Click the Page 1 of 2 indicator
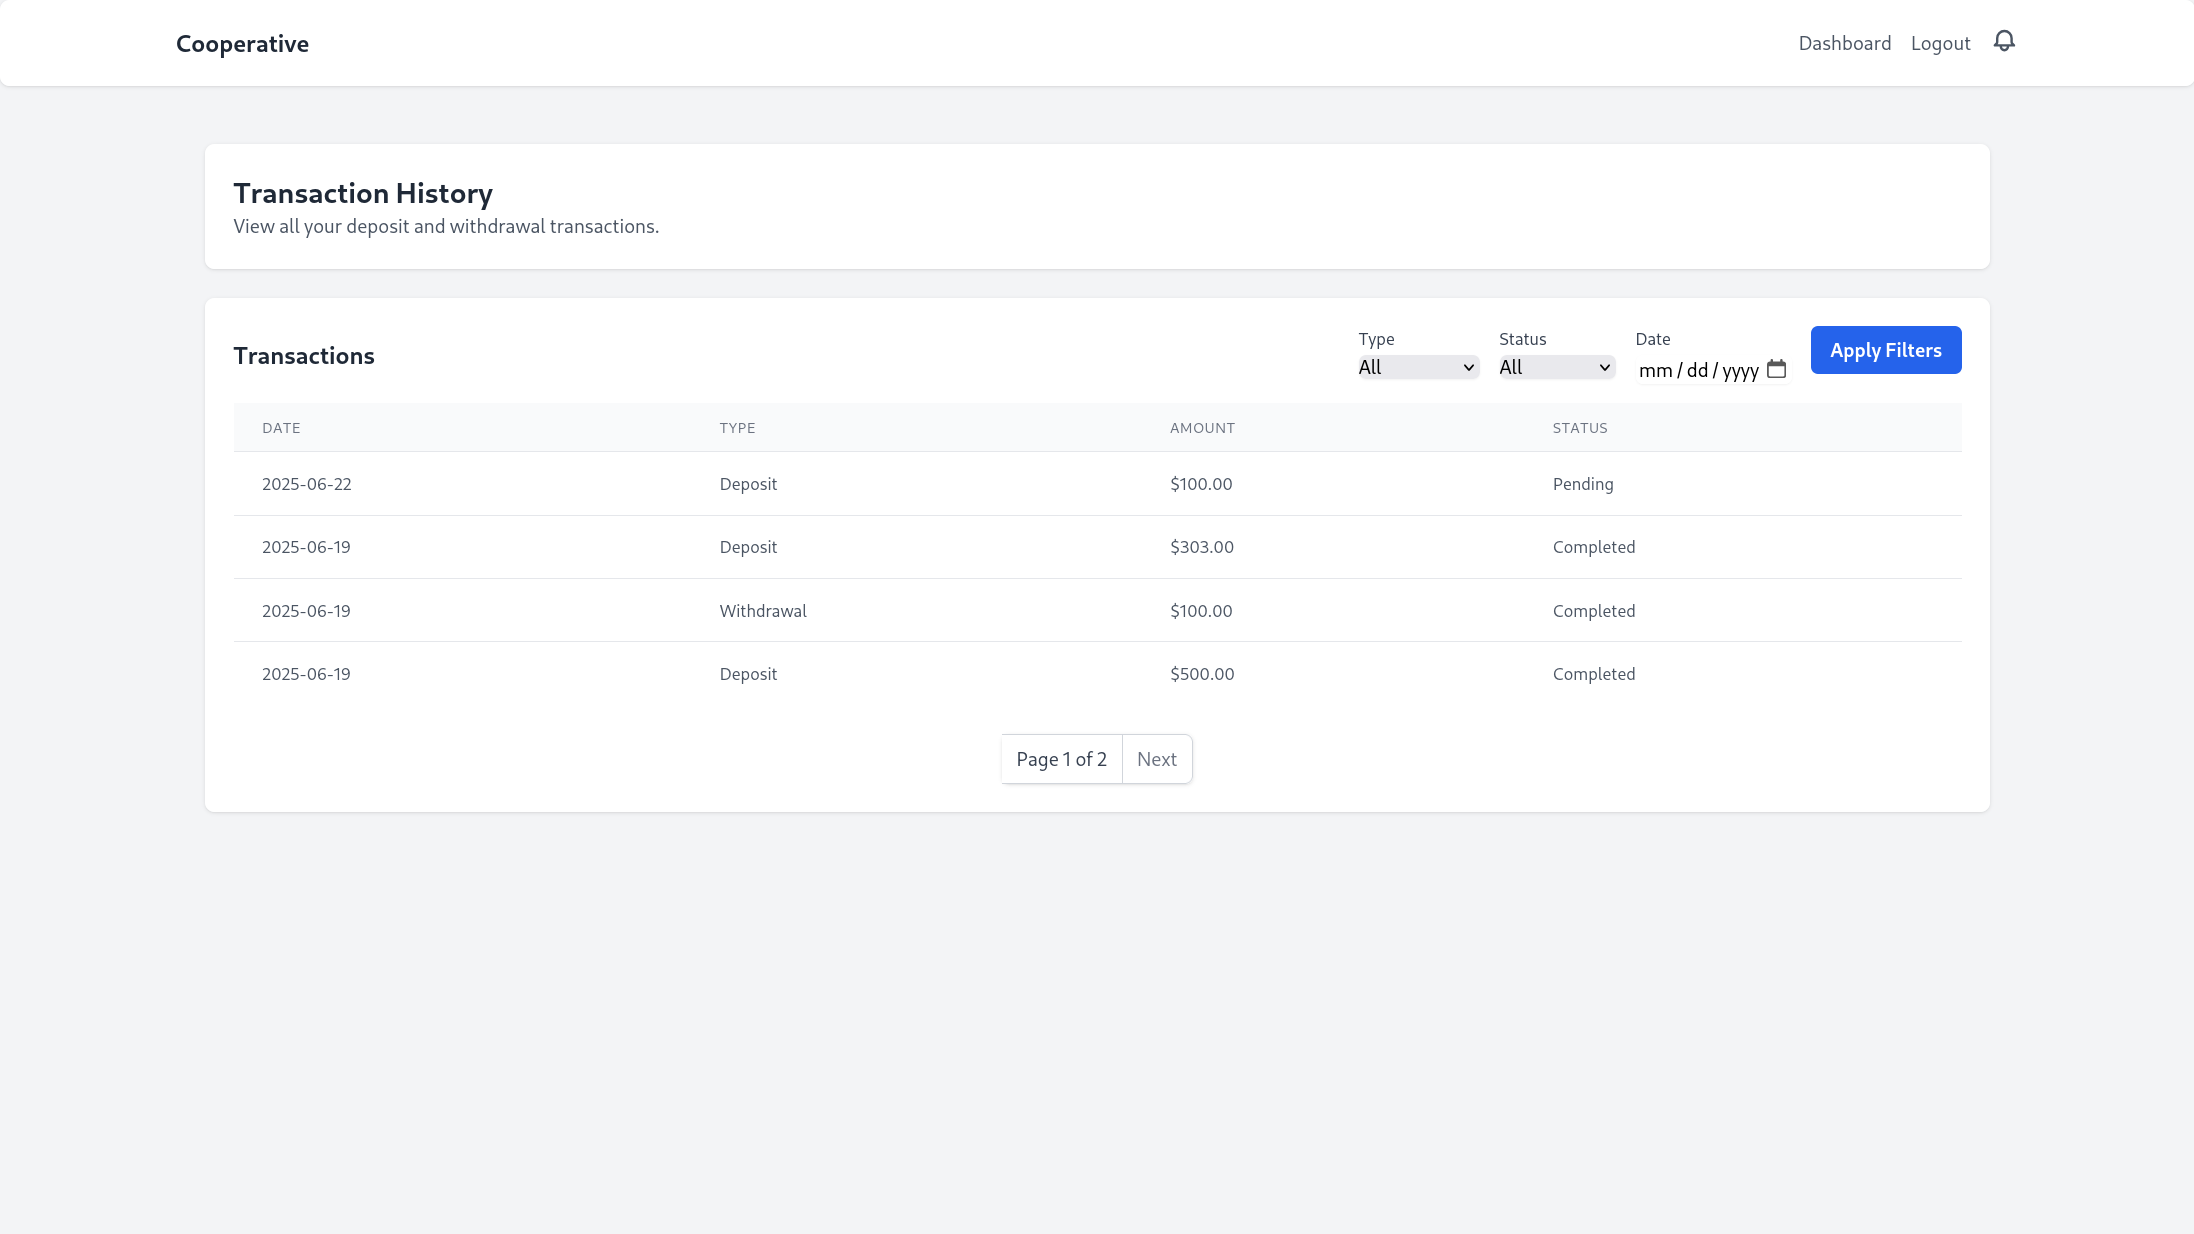 [x=1061, y=759]
